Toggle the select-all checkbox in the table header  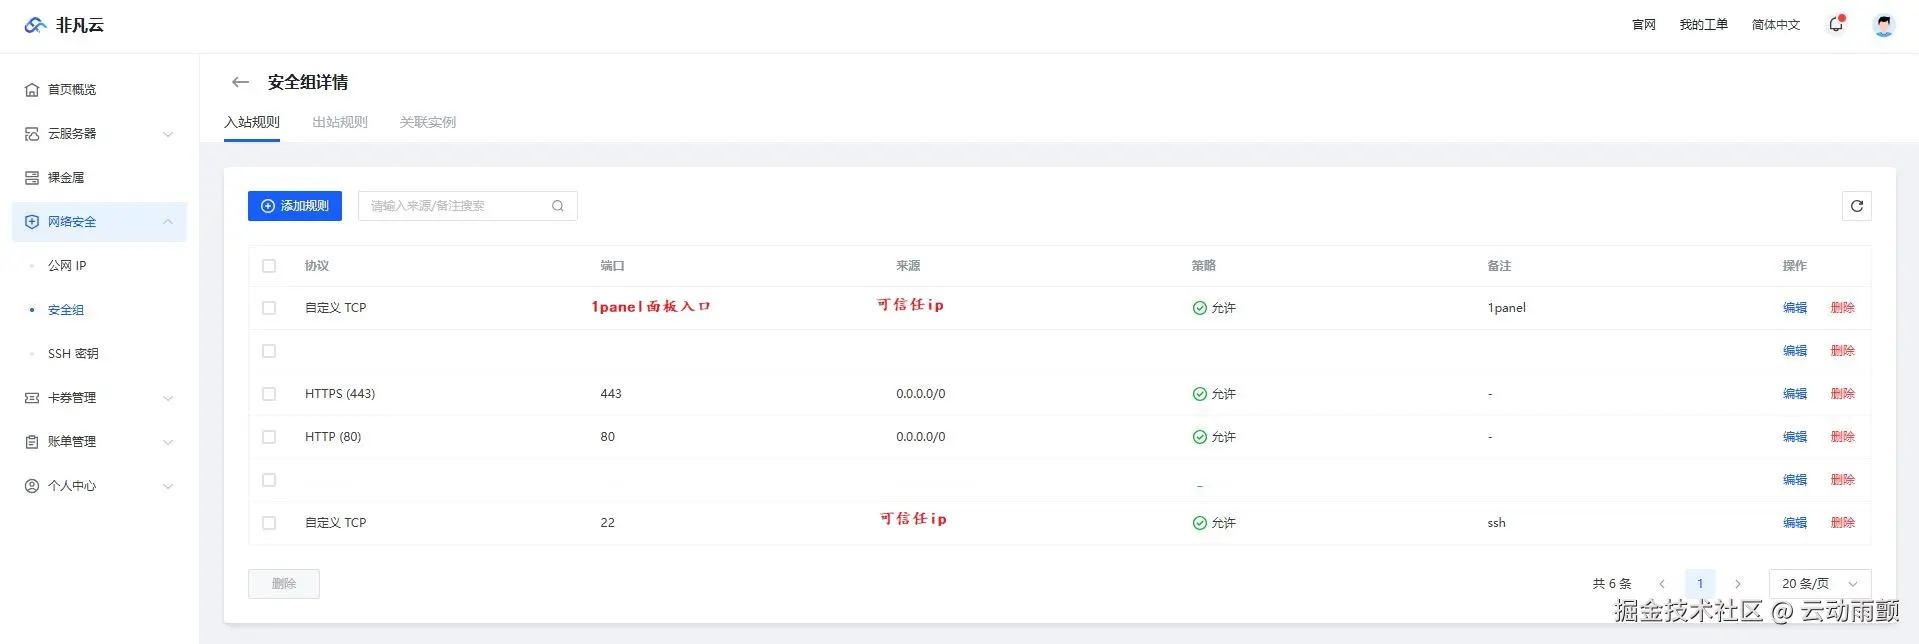[x=269, y=266]
